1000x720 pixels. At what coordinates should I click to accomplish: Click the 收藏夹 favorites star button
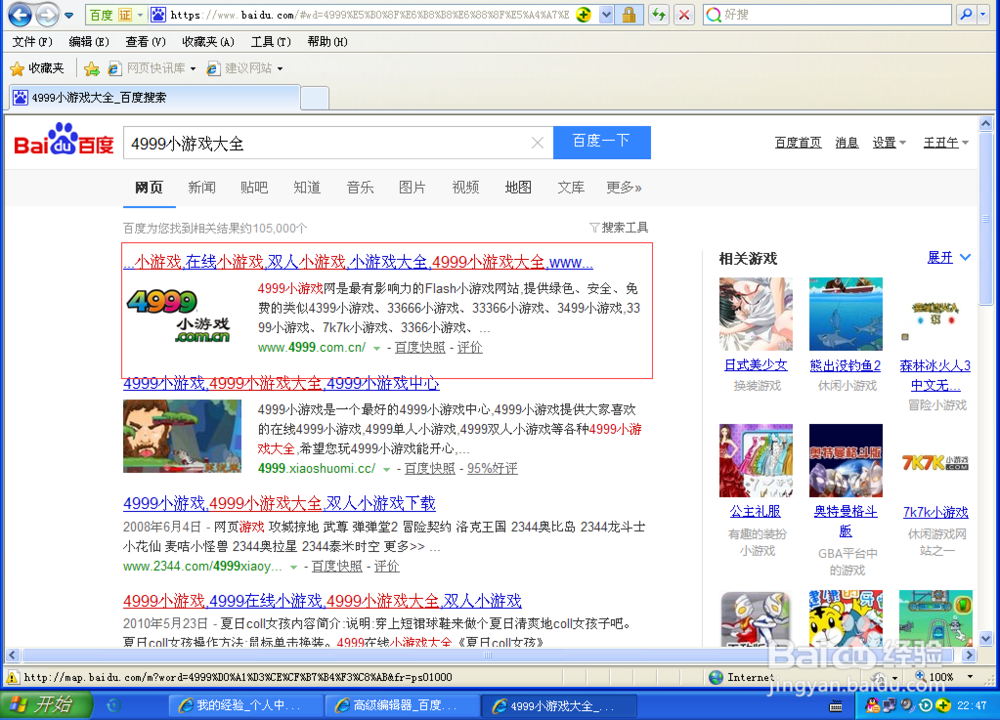[37, 68]
